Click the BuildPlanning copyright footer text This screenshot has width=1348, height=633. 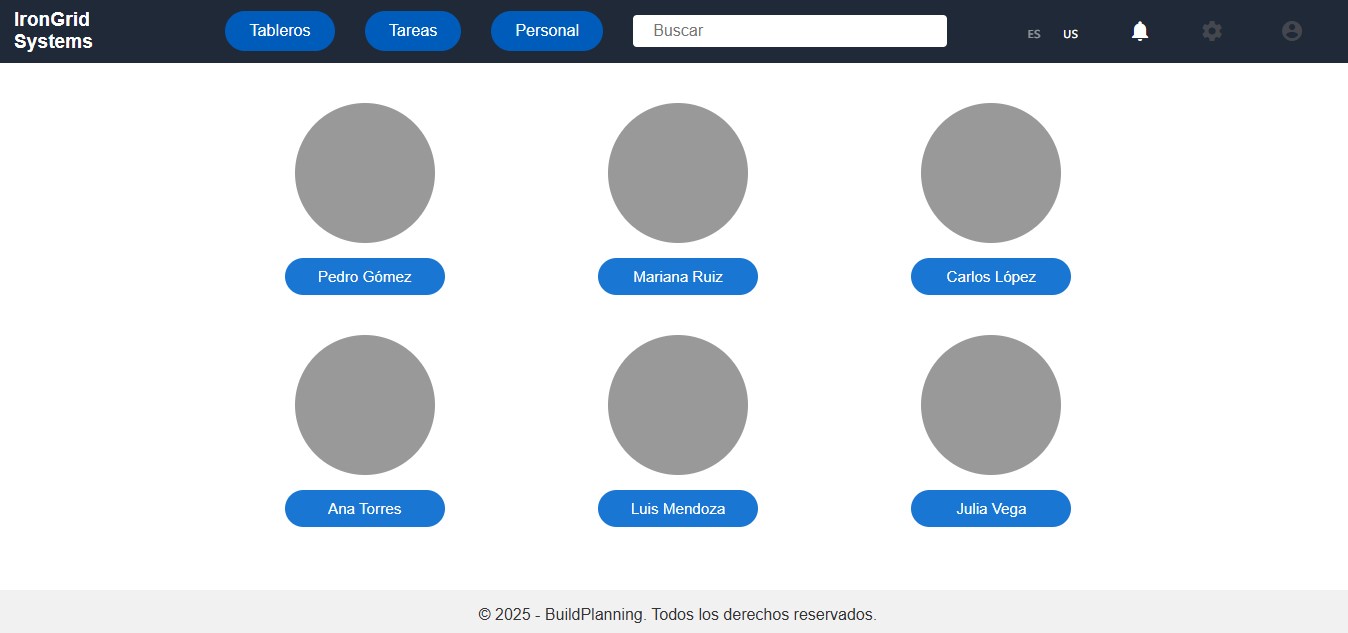coord(678,614)
